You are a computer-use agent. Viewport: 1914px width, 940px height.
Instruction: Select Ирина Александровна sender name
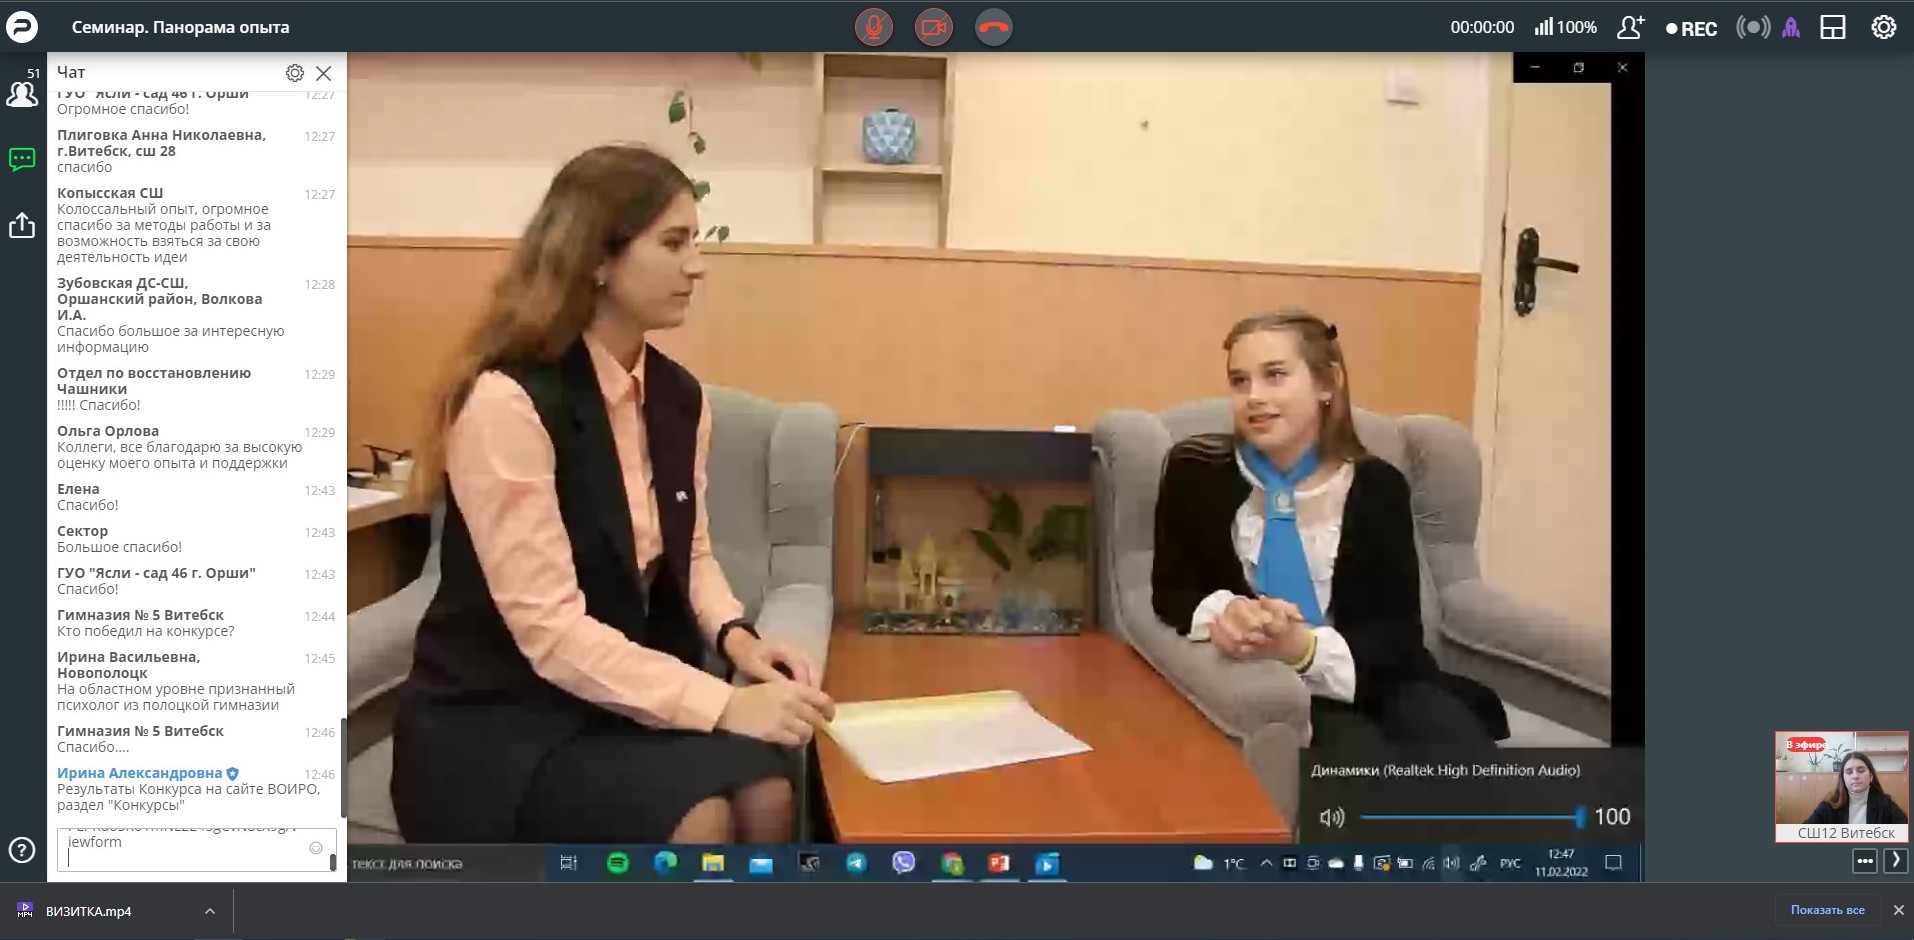(140, 773)
